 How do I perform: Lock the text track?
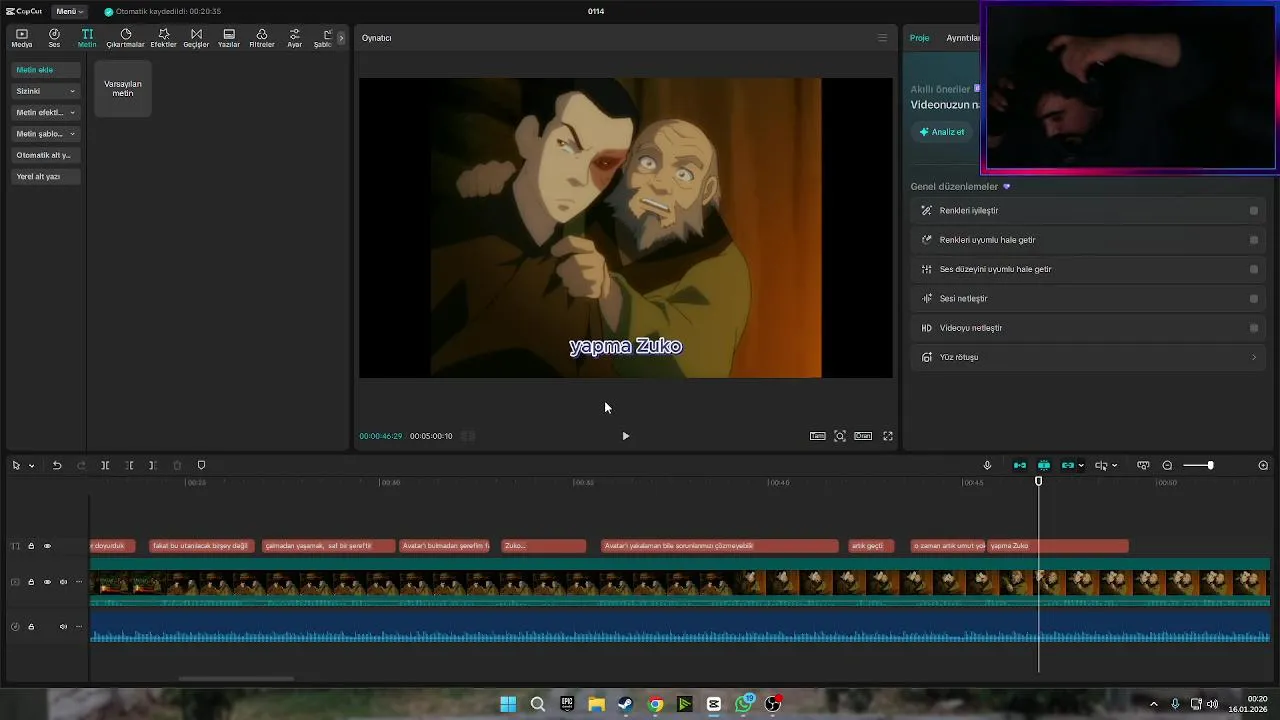point(31,546)
